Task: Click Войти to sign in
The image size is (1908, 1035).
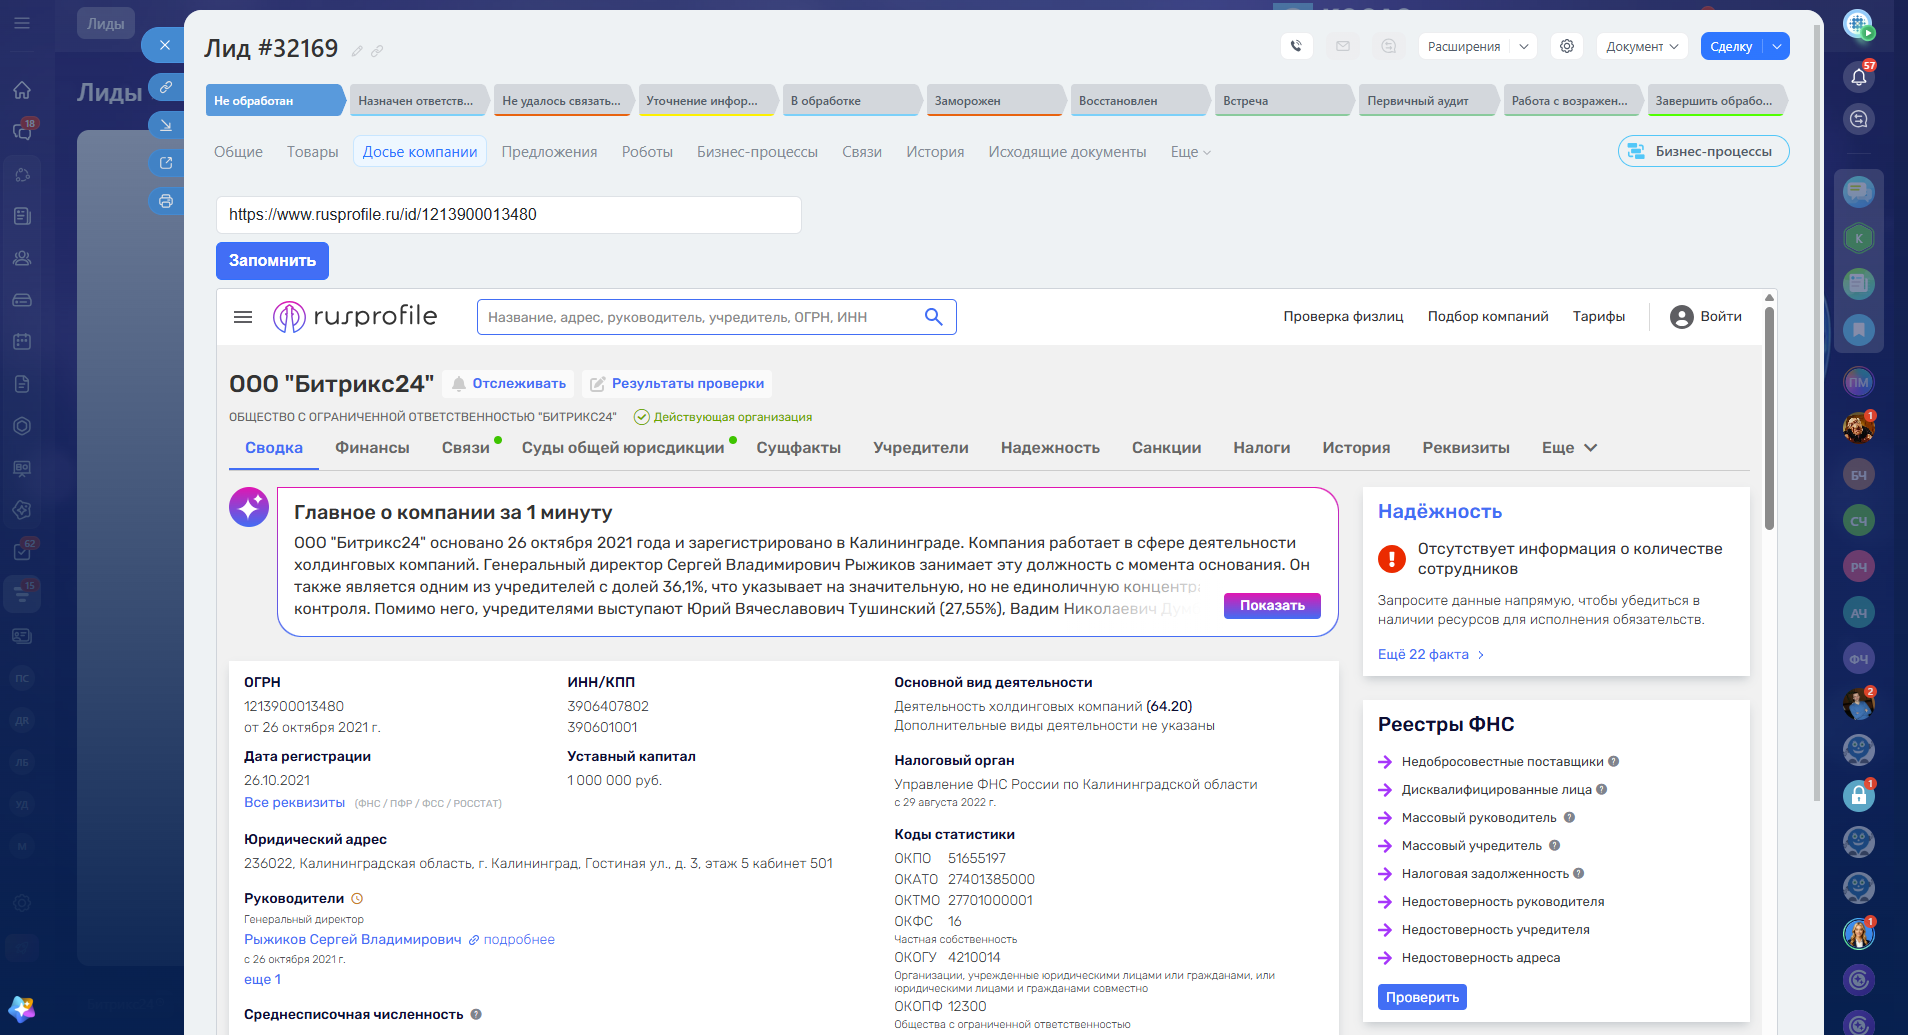Action: tap(1706, 317)
